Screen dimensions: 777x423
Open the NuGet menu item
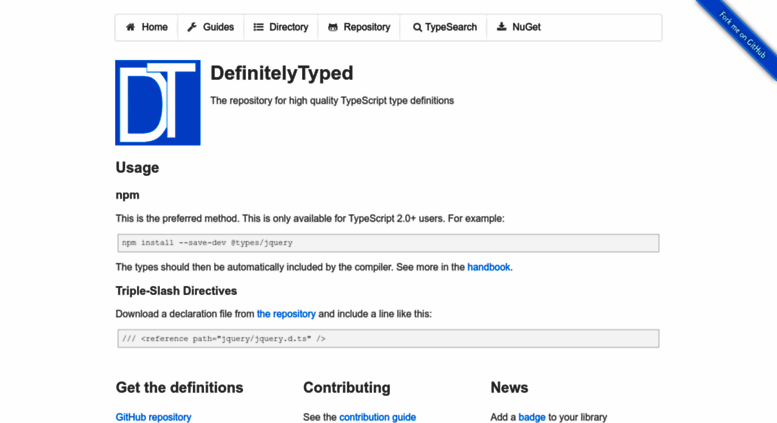point(519,27)
